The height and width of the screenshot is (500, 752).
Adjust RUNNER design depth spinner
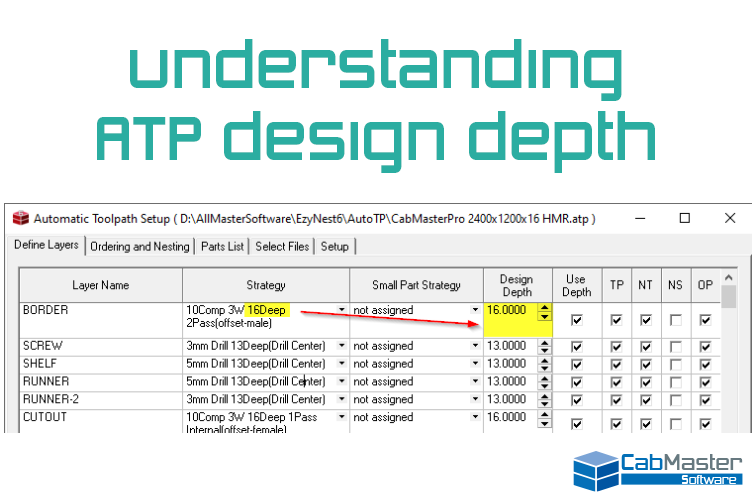pyautogui.click(x=544, y=383)
